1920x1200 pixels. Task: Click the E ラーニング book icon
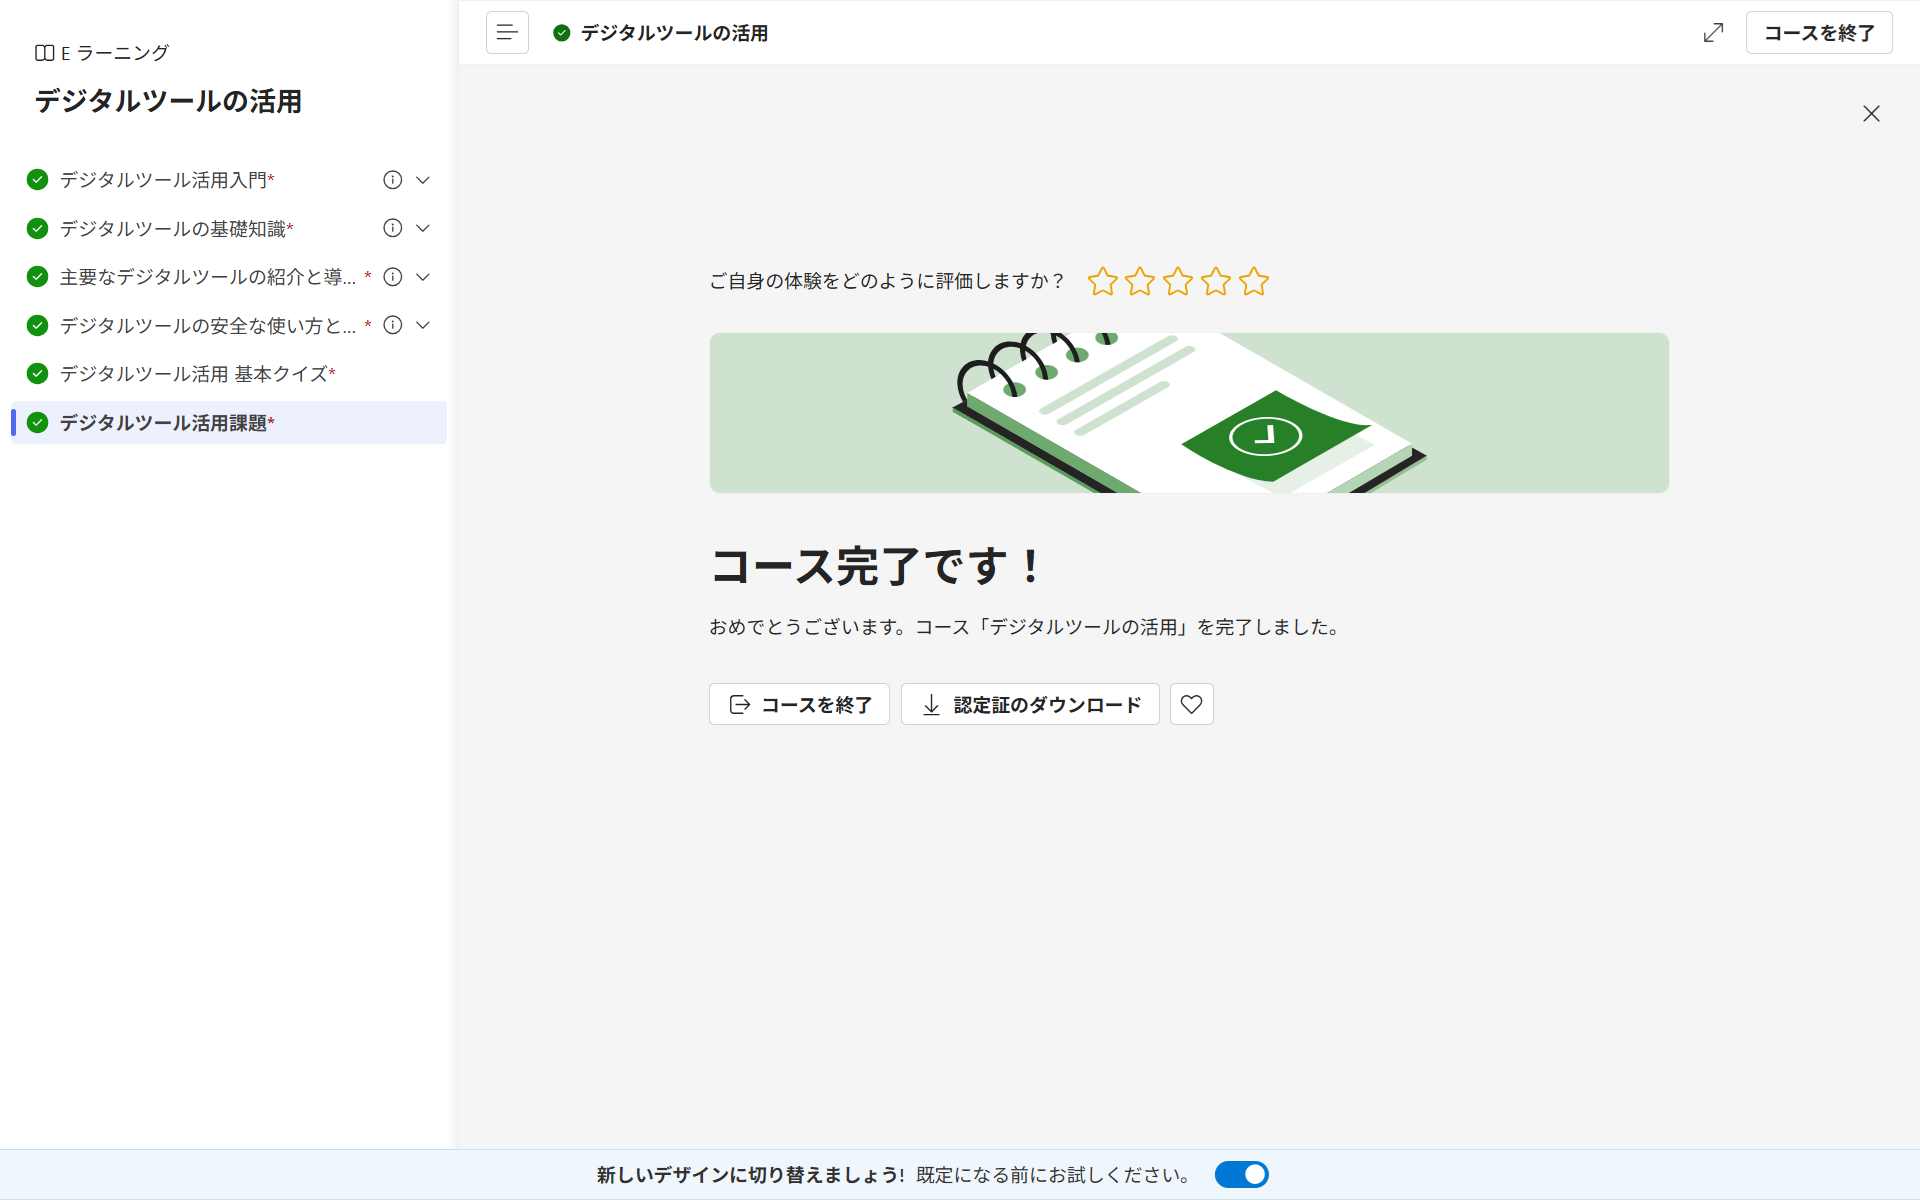coord(44,53)
